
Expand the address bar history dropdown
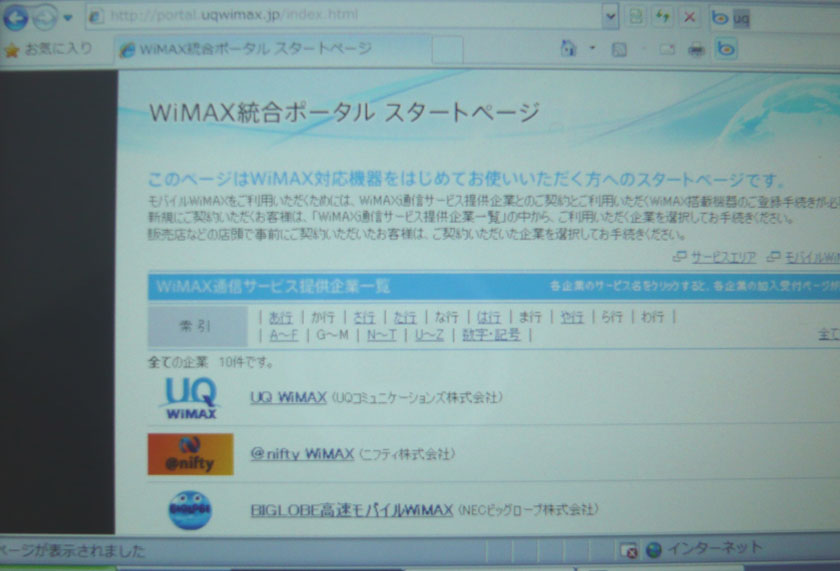point(610,17)
